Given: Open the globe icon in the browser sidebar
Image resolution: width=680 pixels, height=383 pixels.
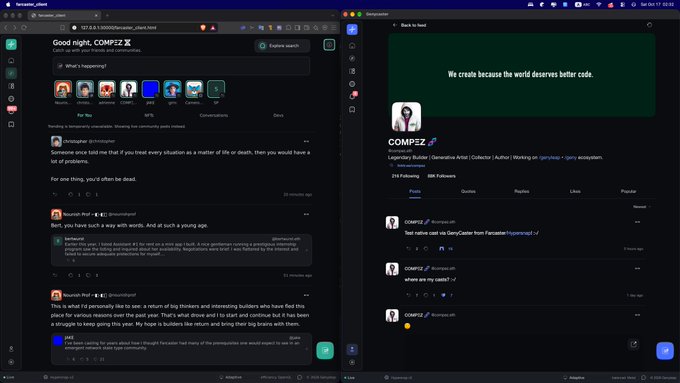Looking at the screenshot, I should 11,99.
